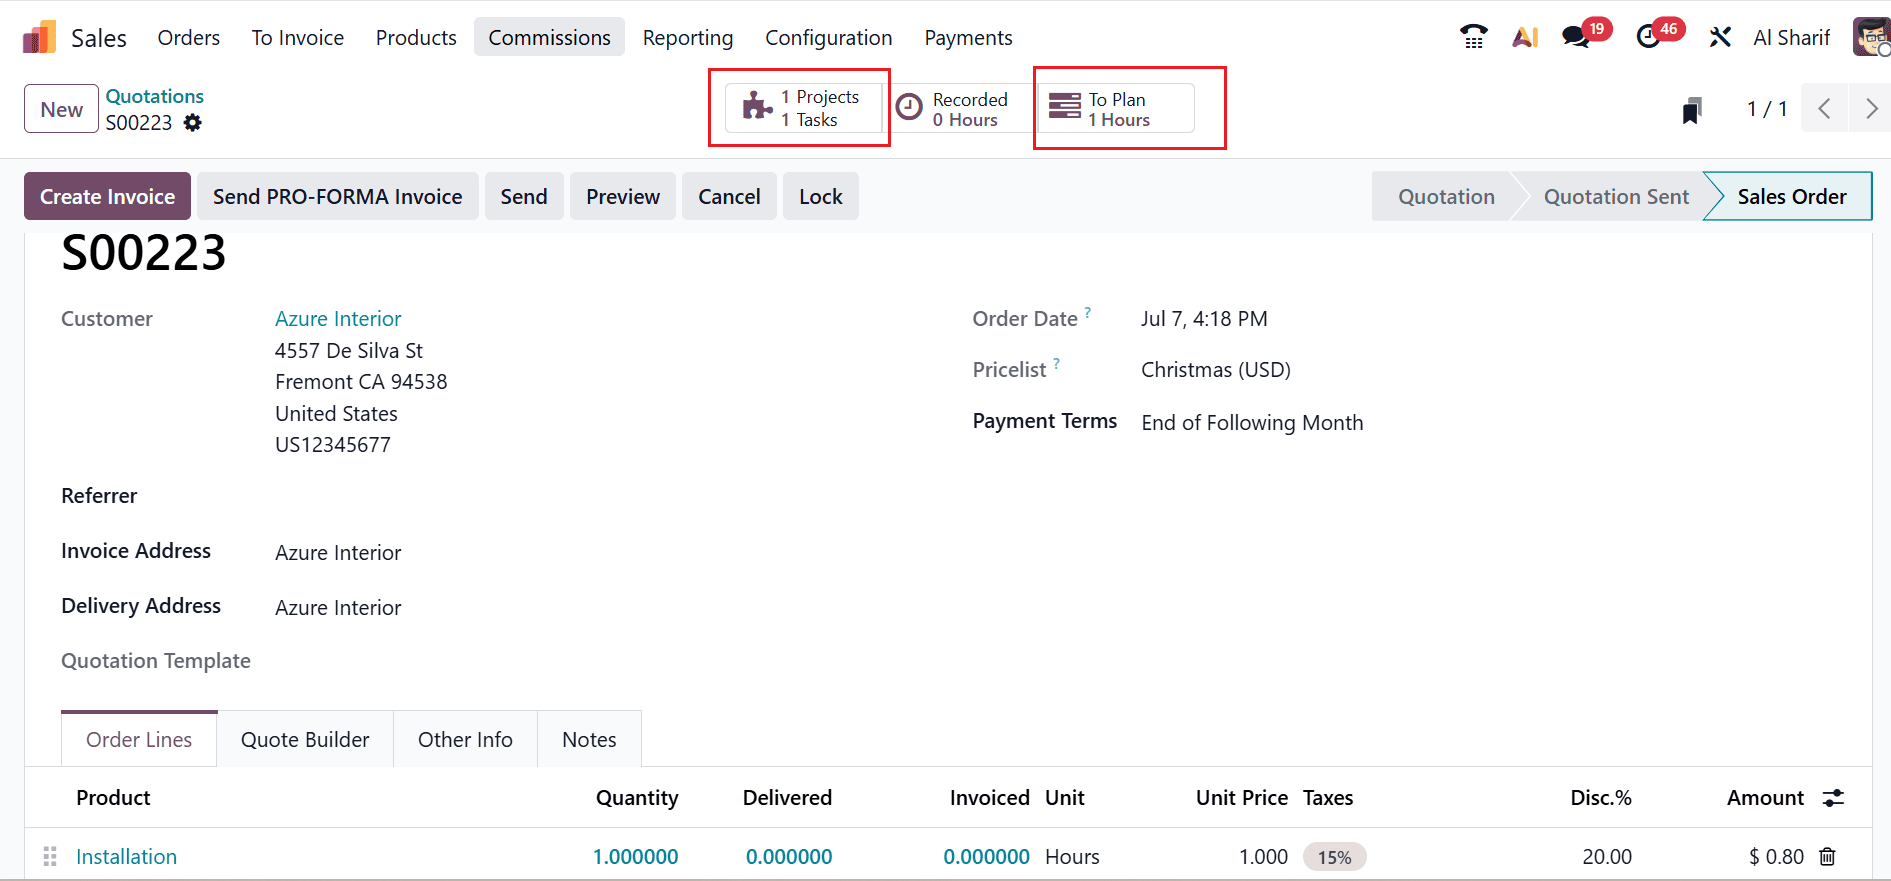Open the Reporting menu
The height and width of the screenshot is (881, 1891).
pyautogui.click(x=688, y=37)
